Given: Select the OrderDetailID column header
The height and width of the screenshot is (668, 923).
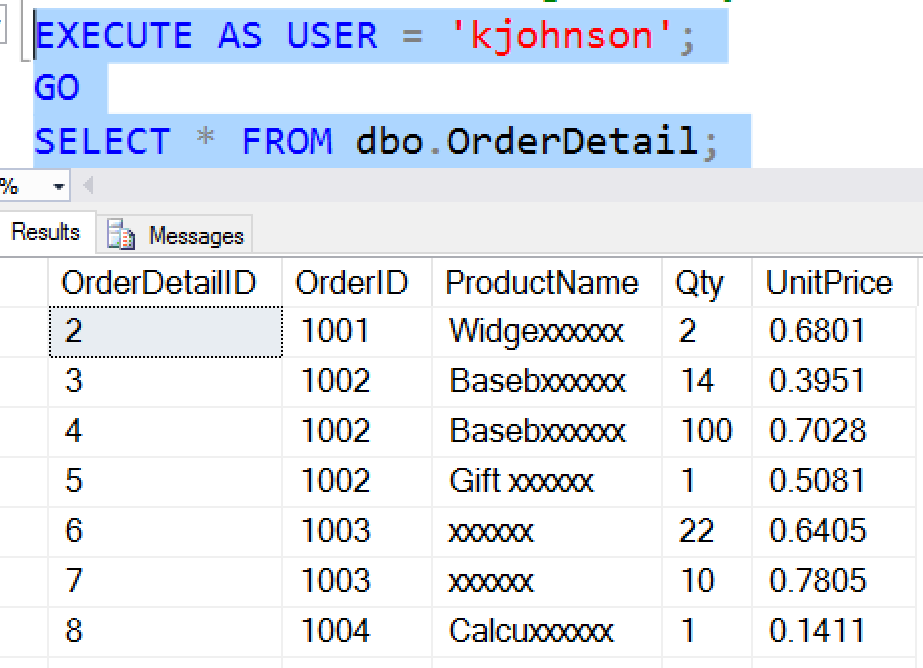Looking at the screenshot, I should (165, 283).
